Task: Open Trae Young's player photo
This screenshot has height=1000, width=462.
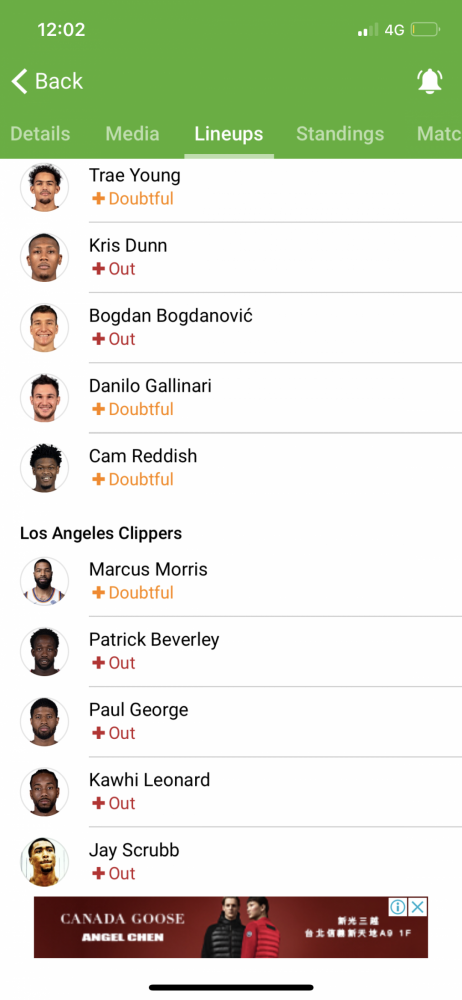Action: click(44, 187)
